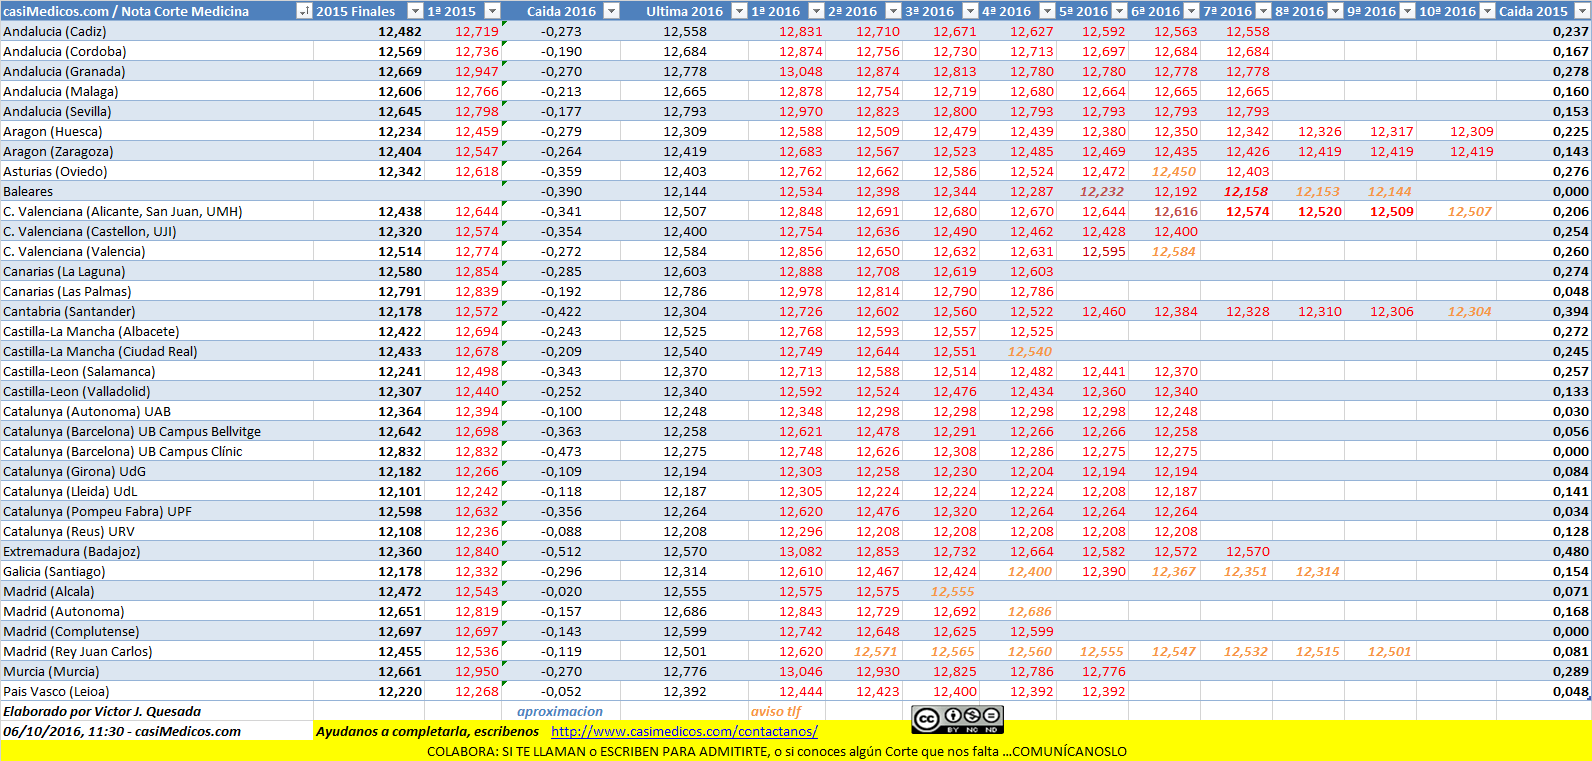Expand the 1ª 2016 filter dropdown
The height and width of the screenshot is (761, 1592).
click(816, 11)
